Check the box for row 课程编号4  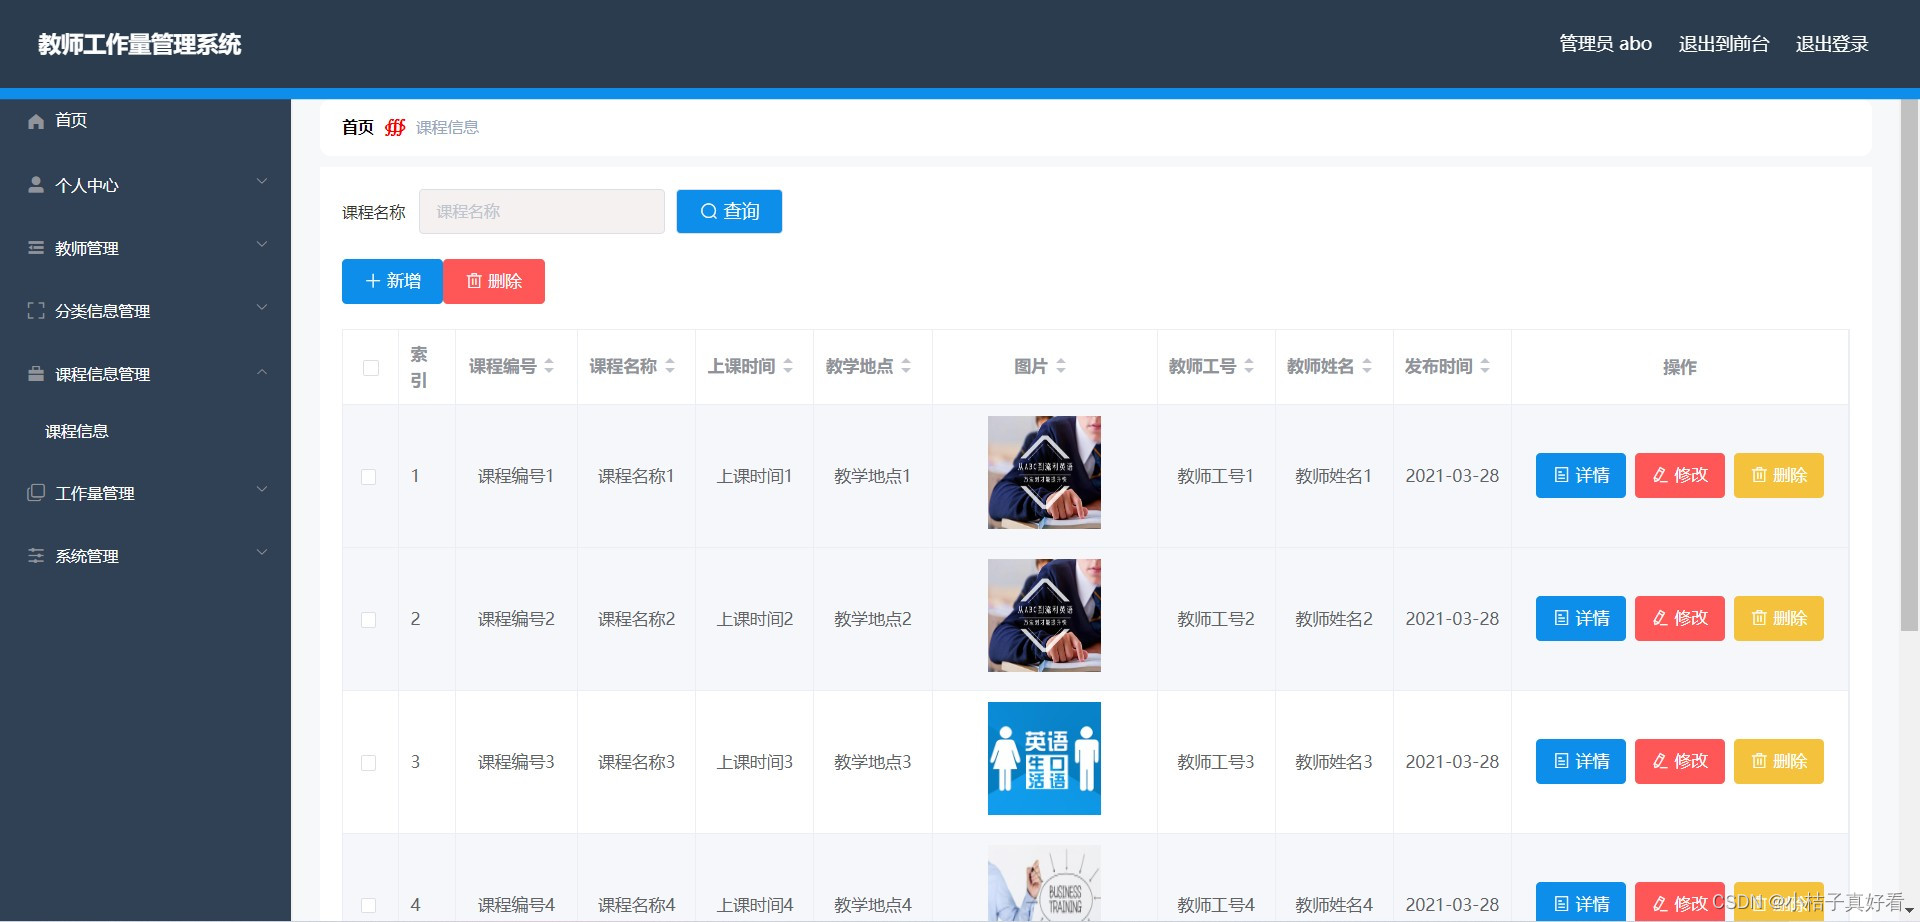[369, 905]
